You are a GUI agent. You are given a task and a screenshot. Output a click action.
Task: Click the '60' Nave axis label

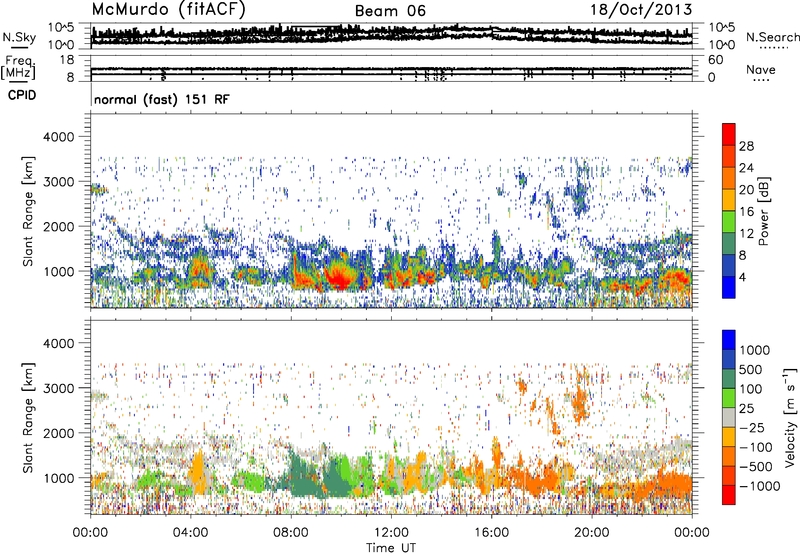[715, 60]
